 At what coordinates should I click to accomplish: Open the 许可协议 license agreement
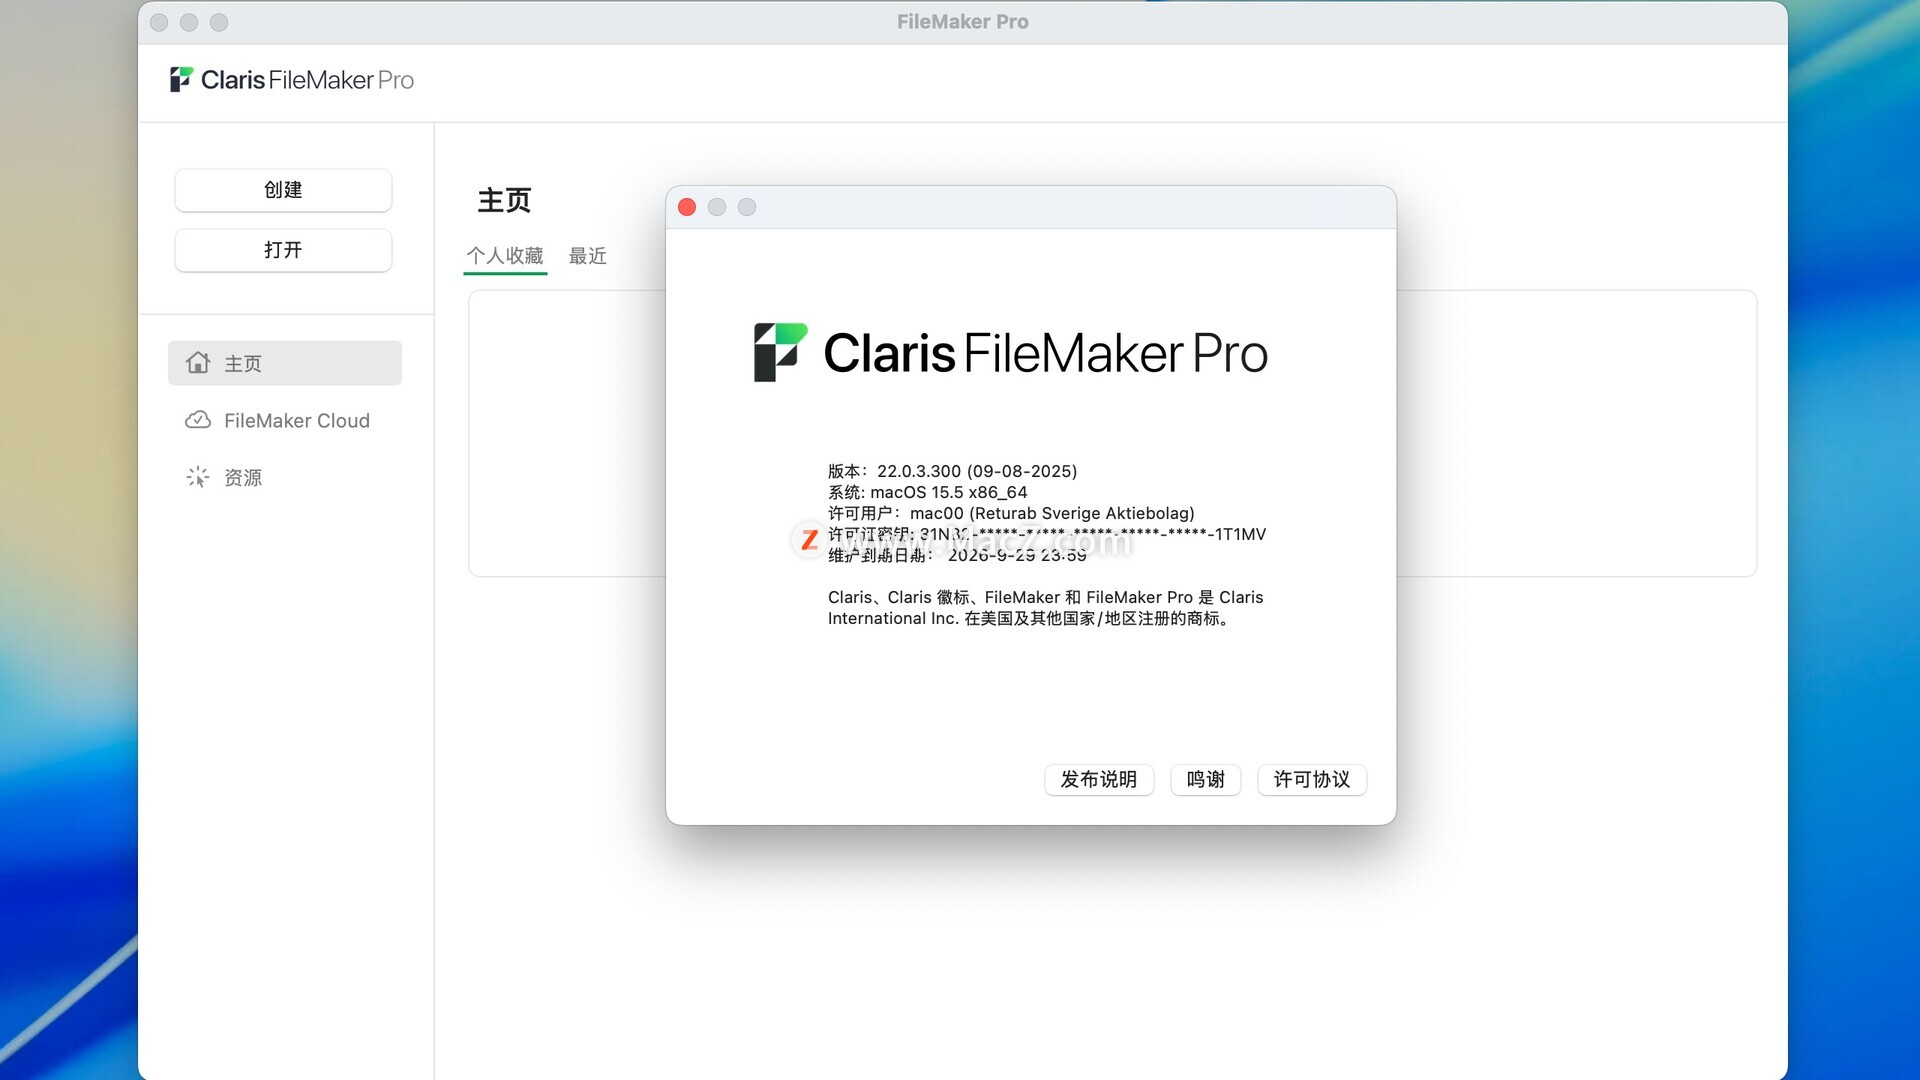pyautogui.click(x=1311, y=779)
